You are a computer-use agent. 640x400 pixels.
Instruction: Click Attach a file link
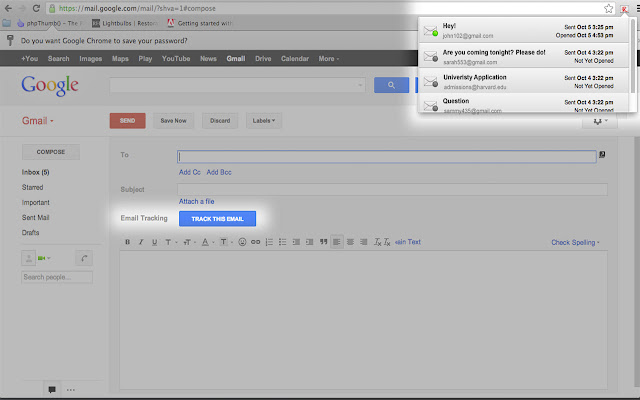(196, 201)
